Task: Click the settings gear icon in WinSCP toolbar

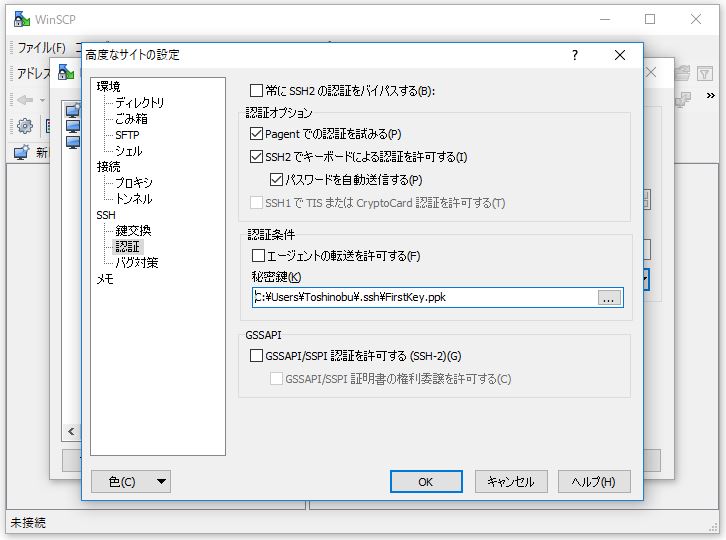Action: coord(25,126)
